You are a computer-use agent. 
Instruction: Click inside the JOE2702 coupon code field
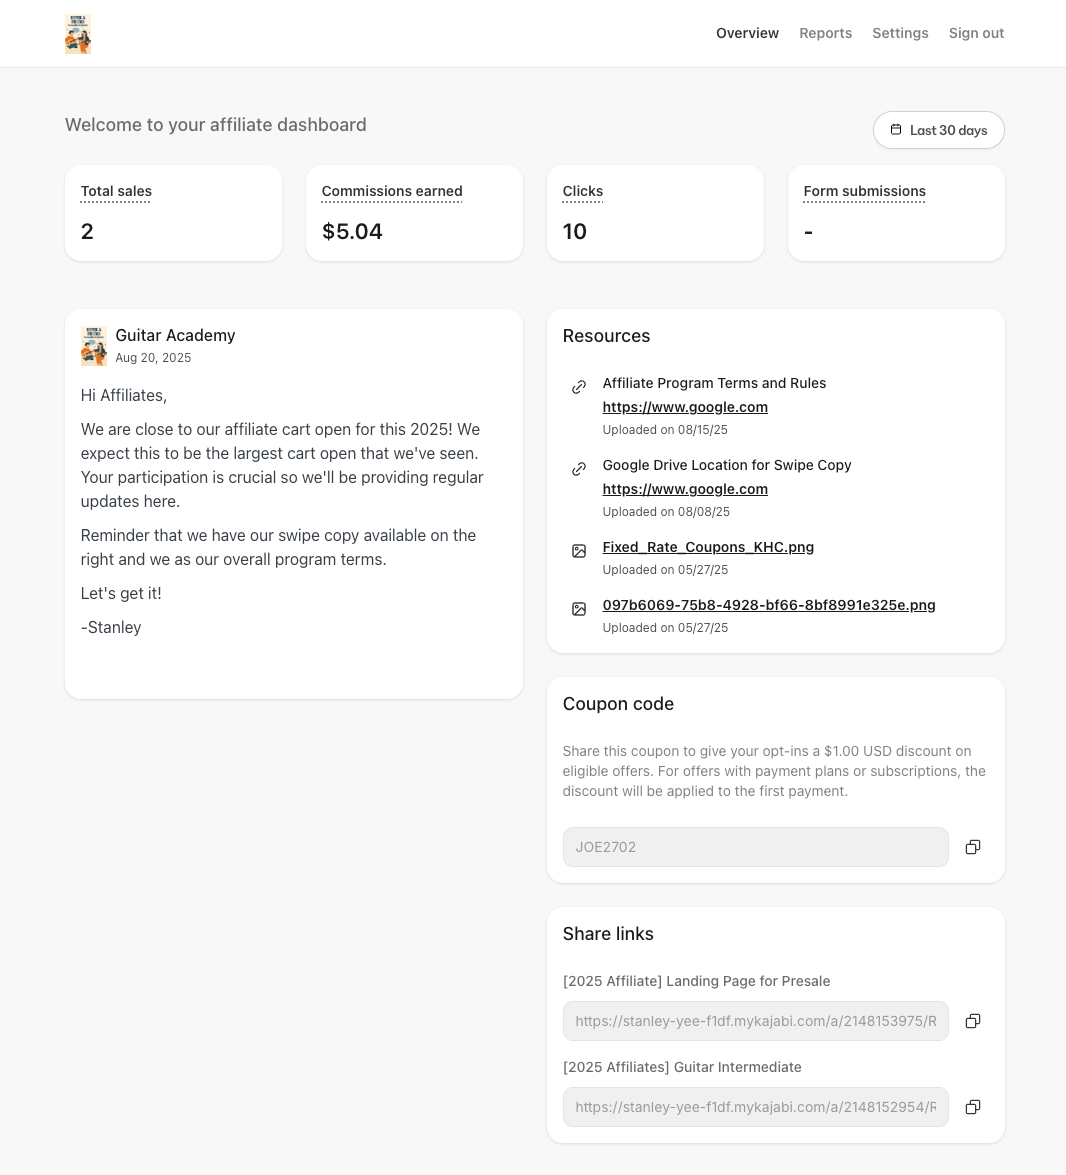click(755, 847)
